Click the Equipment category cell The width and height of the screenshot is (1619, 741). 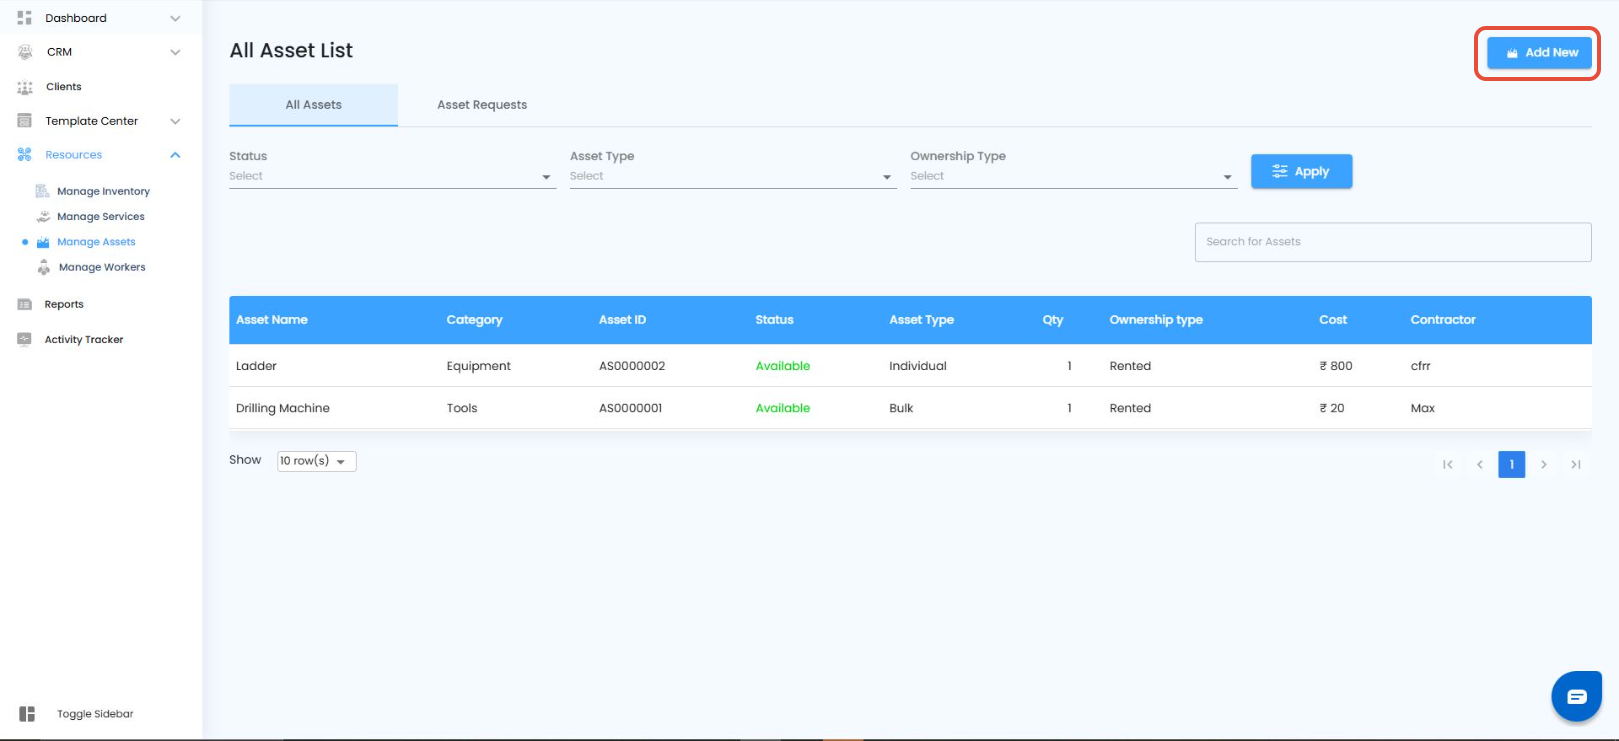[478, 366]
